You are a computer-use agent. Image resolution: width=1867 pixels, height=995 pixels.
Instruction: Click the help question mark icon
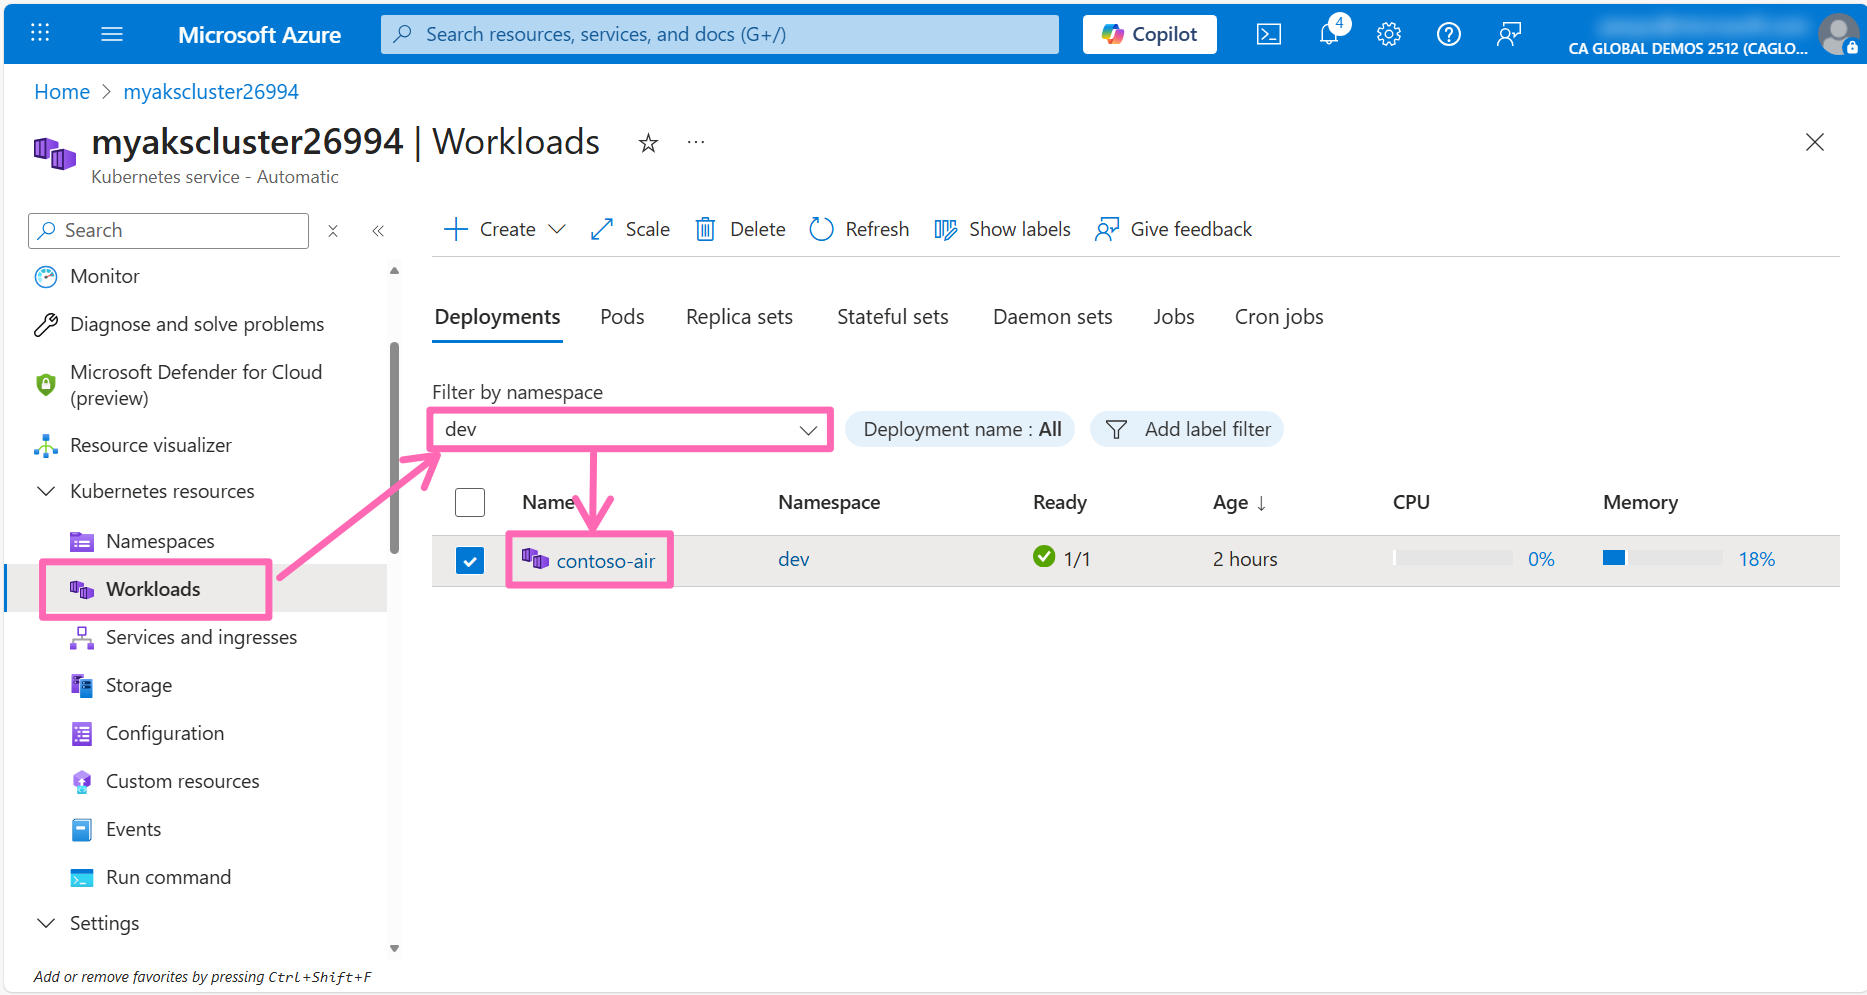tap(1448, 34)
